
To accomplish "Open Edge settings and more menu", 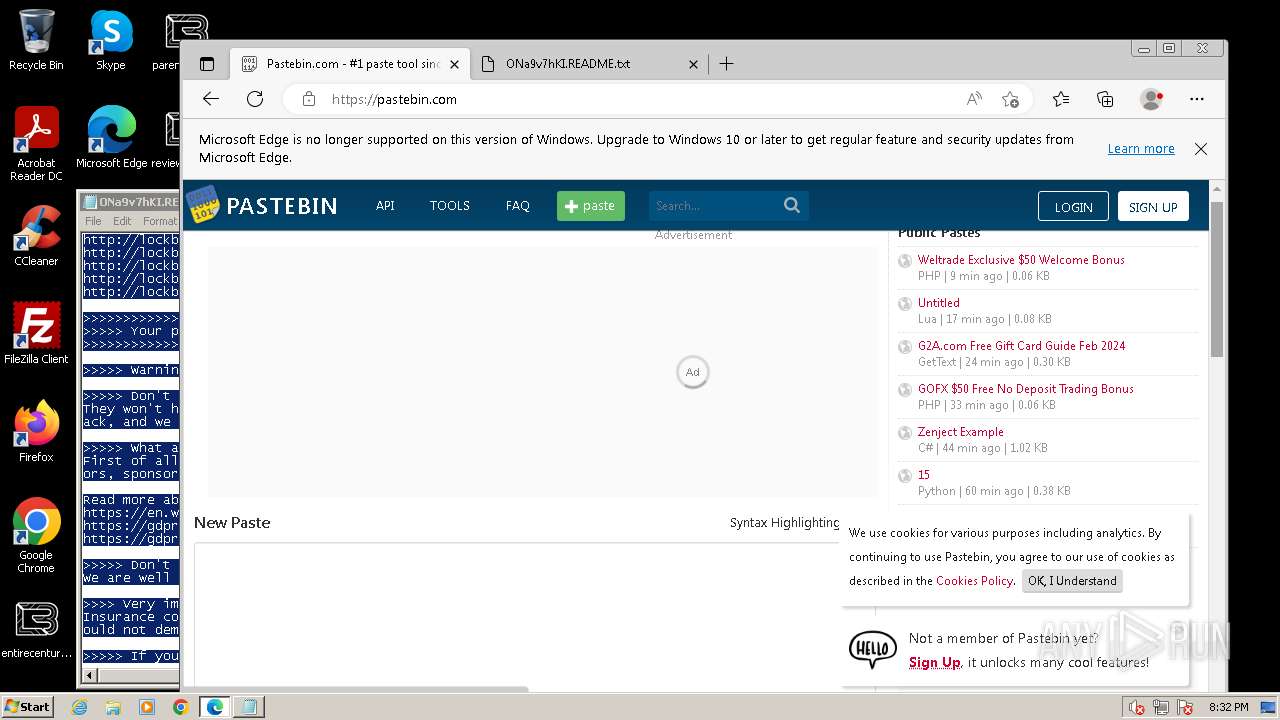I will (x=1197, y=99).
